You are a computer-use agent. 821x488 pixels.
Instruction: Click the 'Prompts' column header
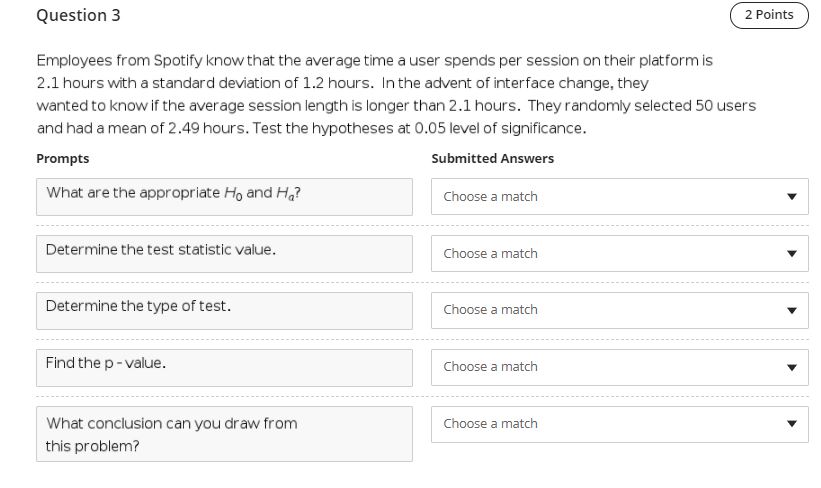62,159
